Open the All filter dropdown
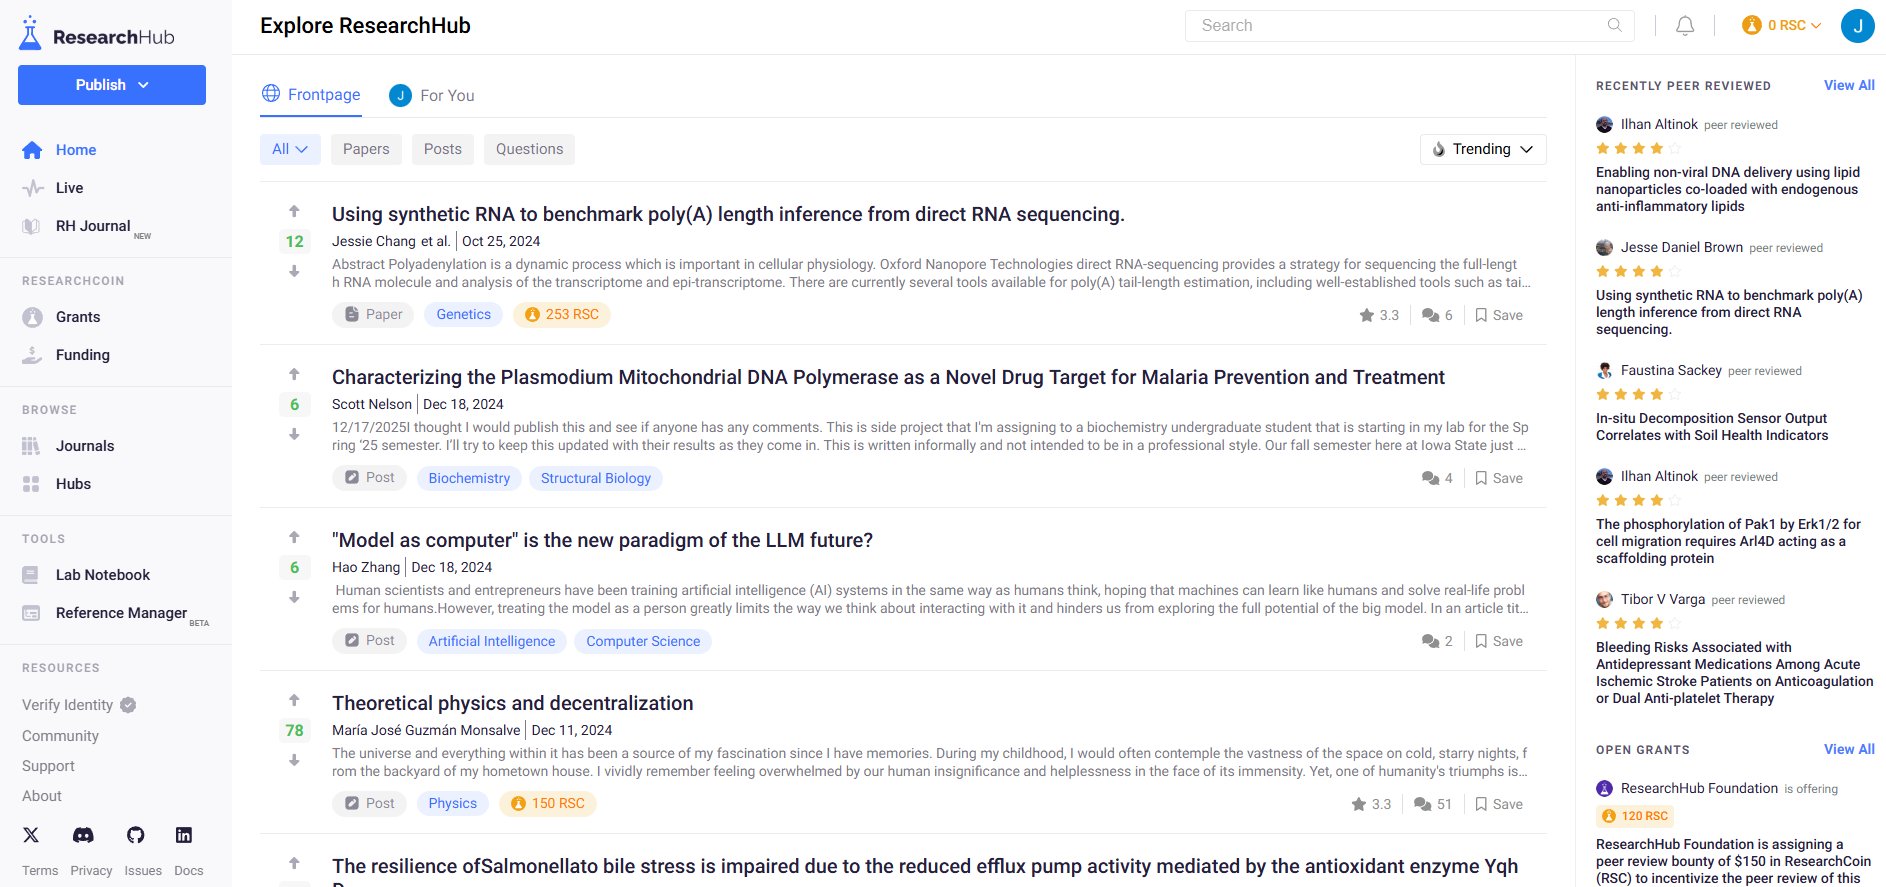This screenshot has width=1886, height=887. (290, 149)
